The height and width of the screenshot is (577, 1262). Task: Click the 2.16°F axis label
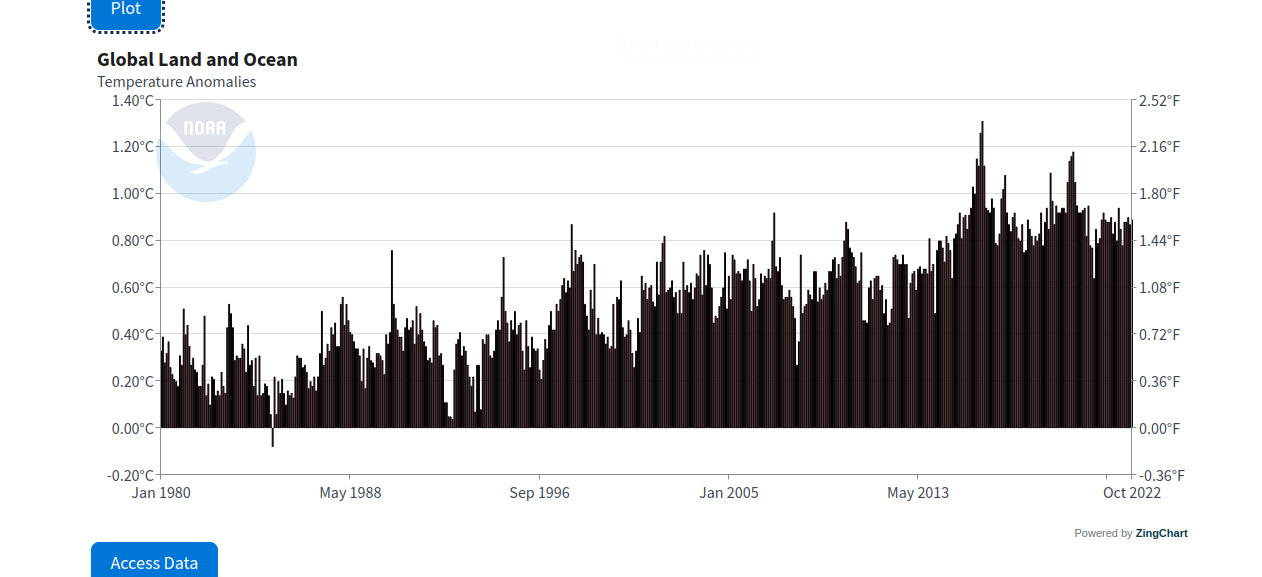click(x=1159, y=147)
